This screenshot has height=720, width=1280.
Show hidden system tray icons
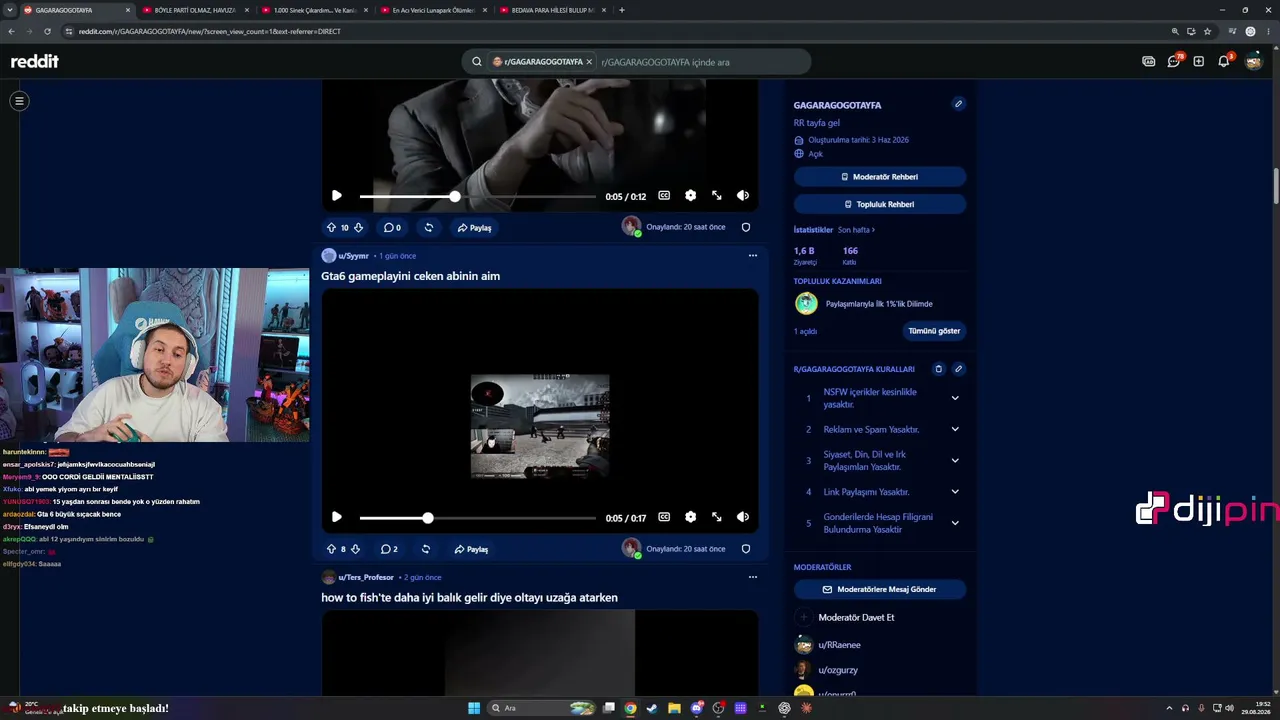pos(1169,708)
